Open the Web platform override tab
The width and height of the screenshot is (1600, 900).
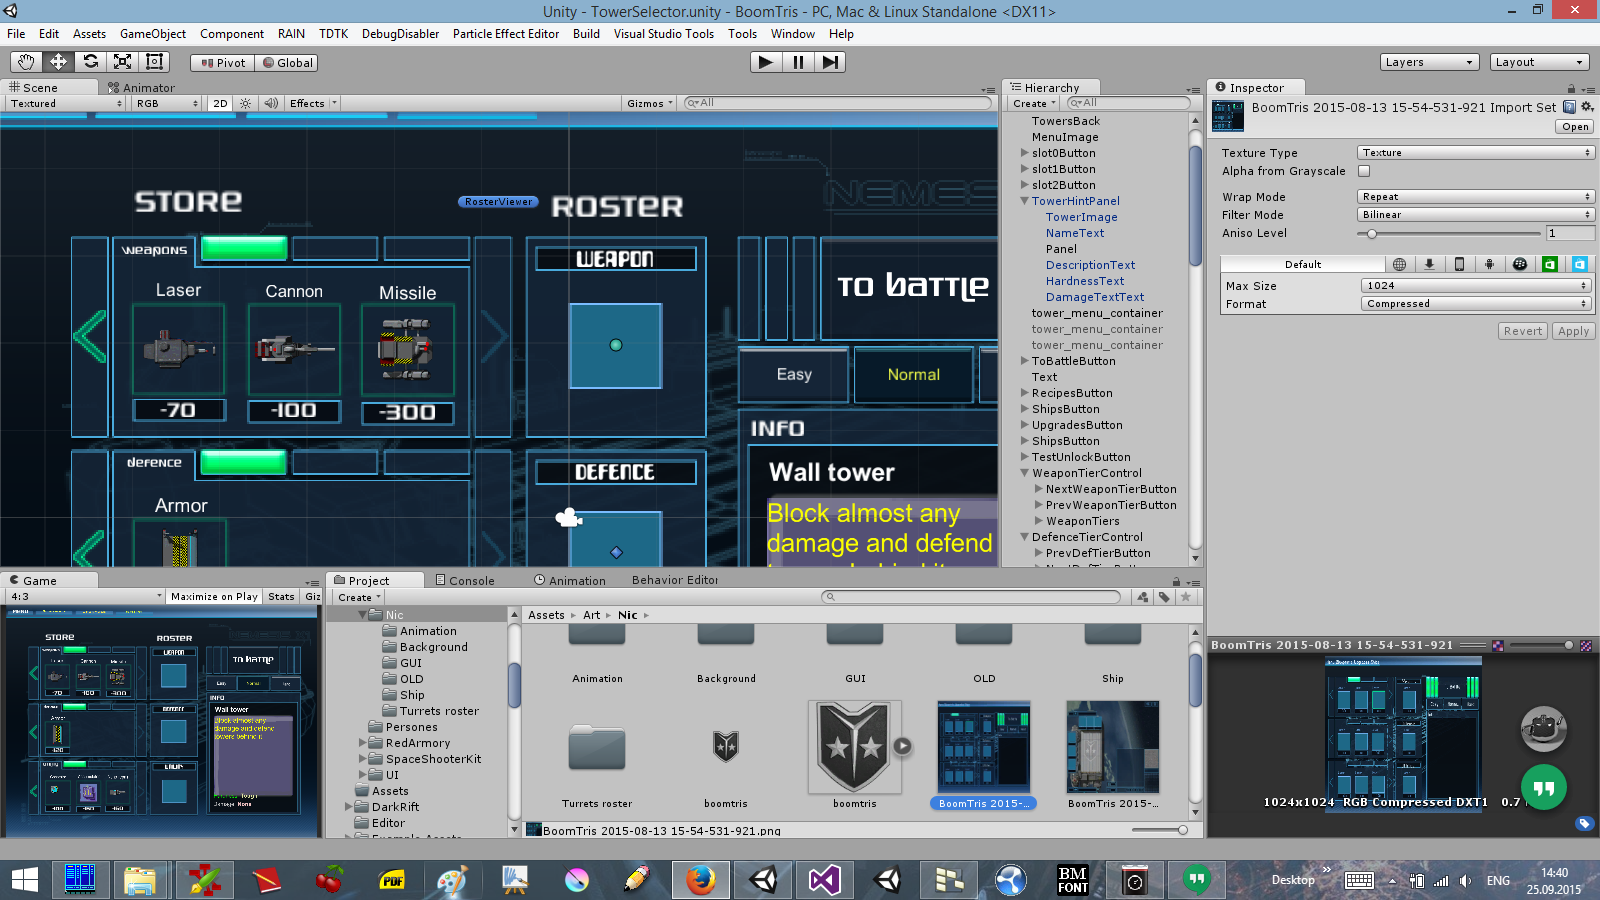pos(1400,264)
